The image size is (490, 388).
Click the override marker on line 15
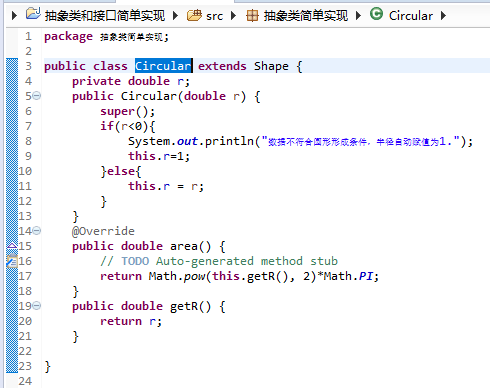pyautogui.click(x=12, y=246)
